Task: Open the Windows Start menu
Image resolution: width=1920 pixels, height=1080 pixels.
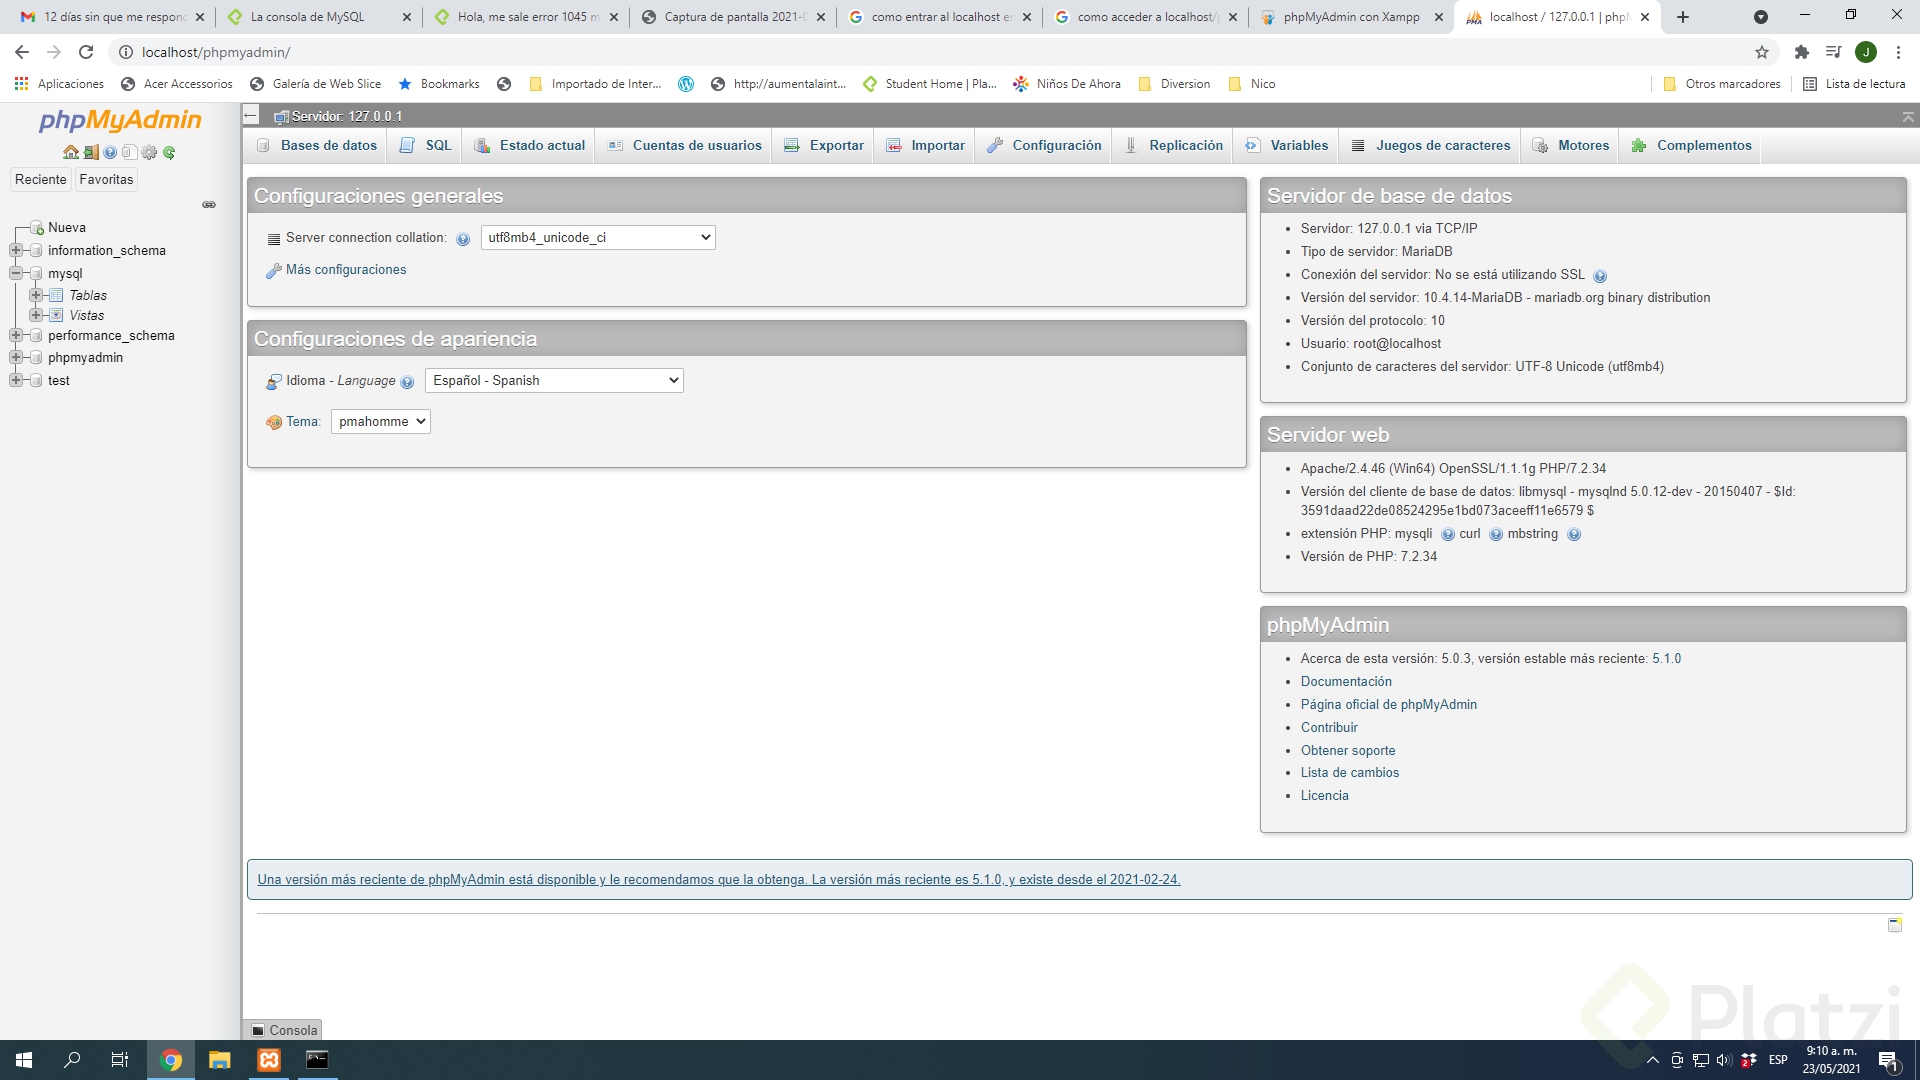Action: click(24, 1060)
